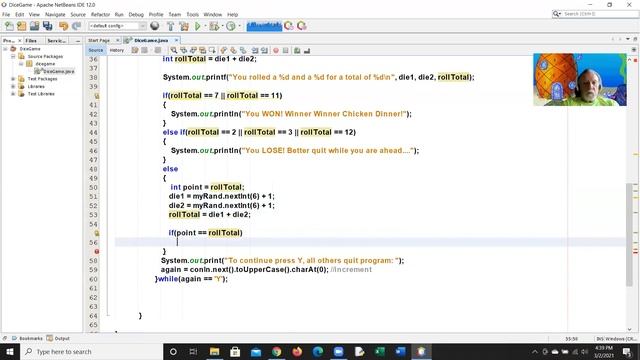Switch to the Services panel tab
This screenshot has height=360, width=640.
tap(56, 41)
